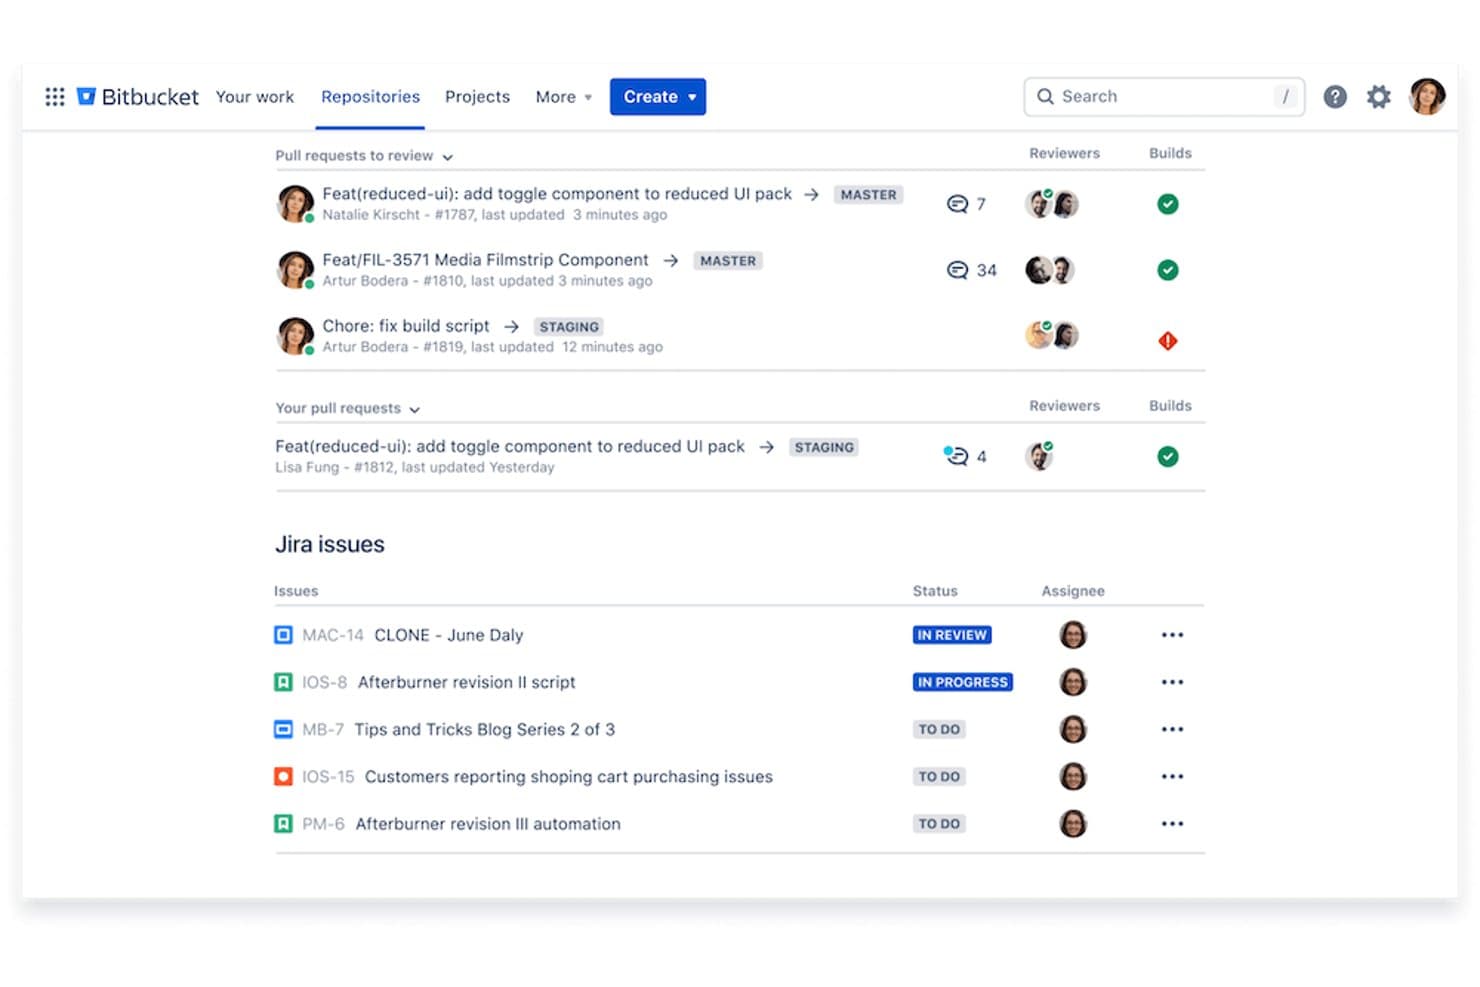Viewport: 1480px width, 987px height.
Task: Open the Projects tab
Action: tap(477, 97)
